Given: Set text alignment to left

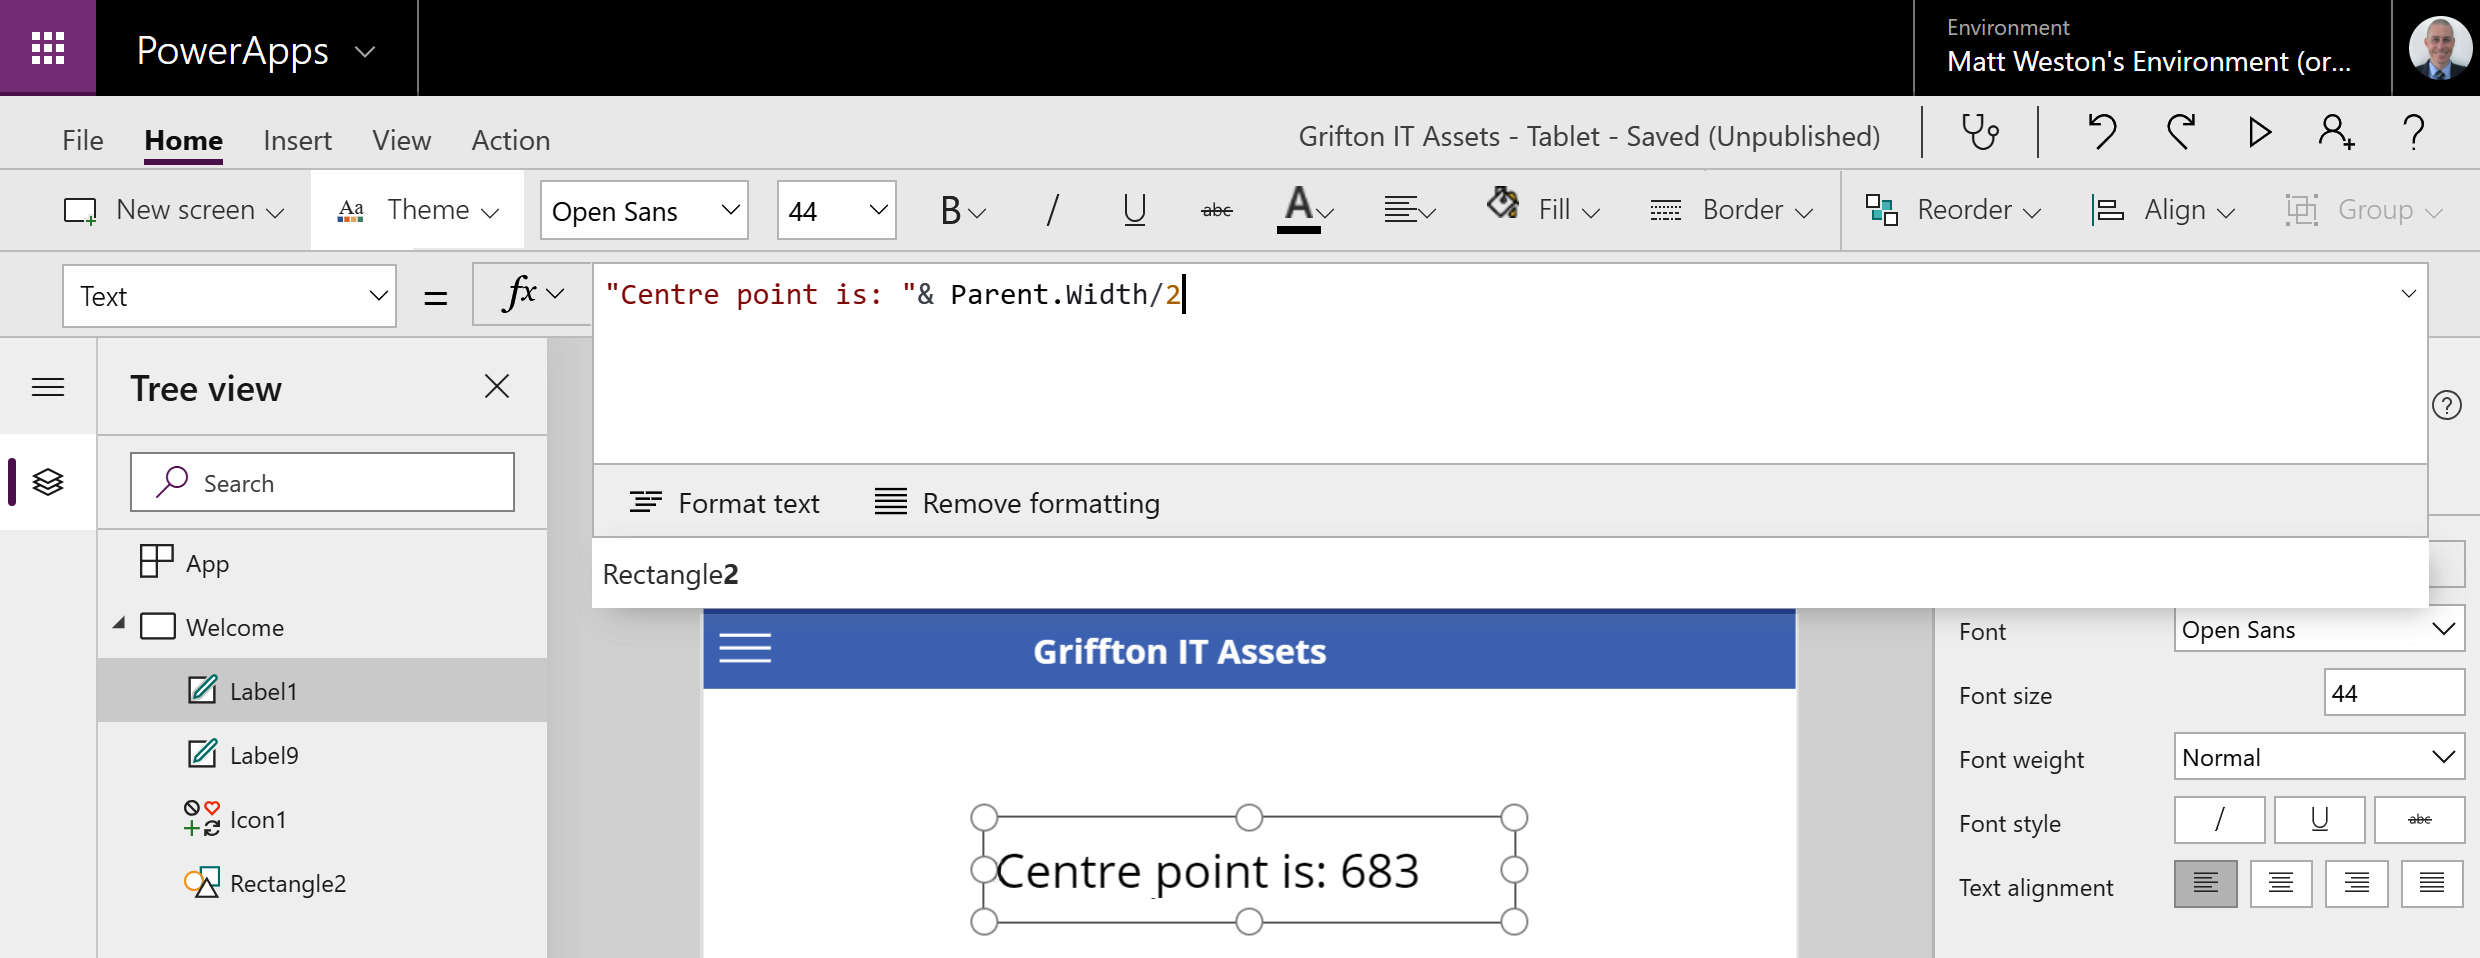Looking at the screenshot, I should point(2206,884).
